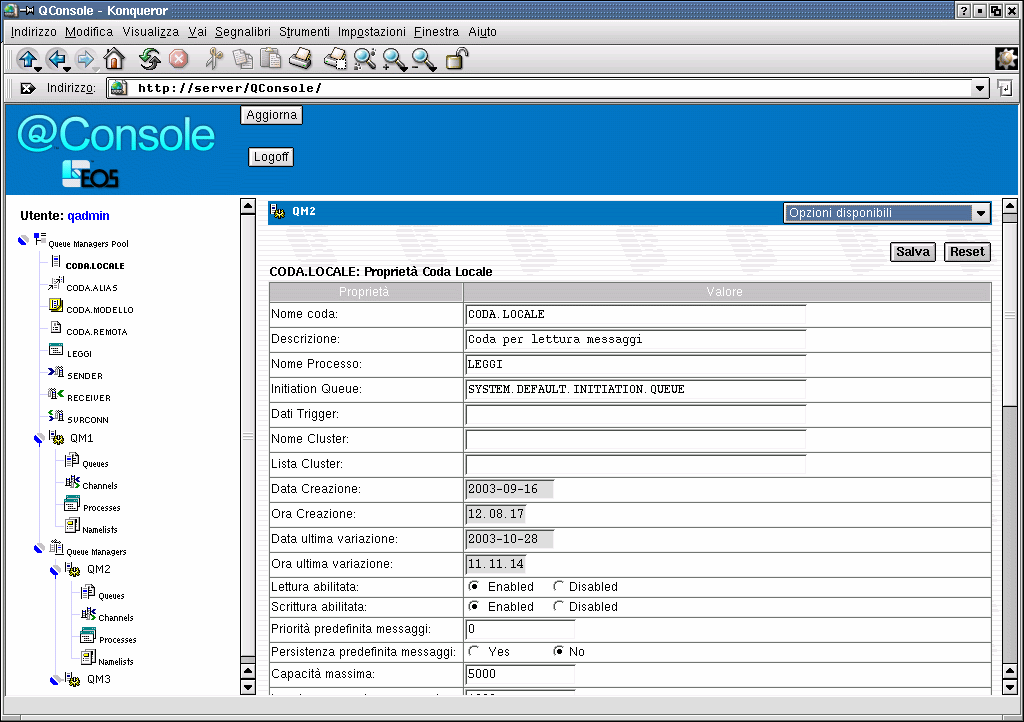This screenshot has width=1024, height=722.
Task: Click the Cut scissors icon
Action: pyautogui.click(x=214, y=60)
